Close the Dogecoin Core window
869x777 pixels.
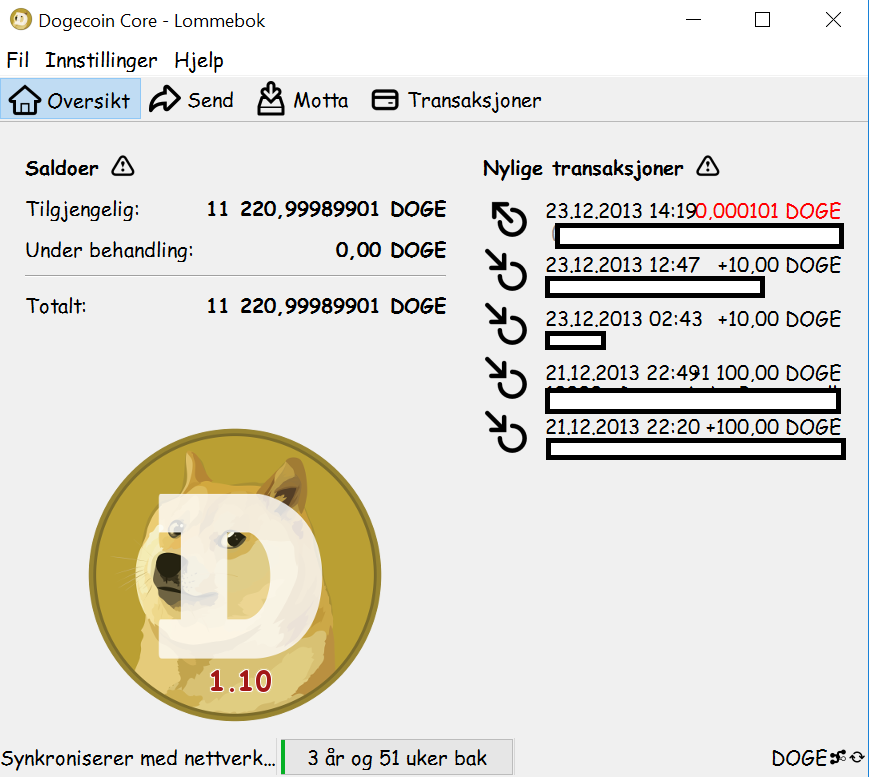coord(833,20)
